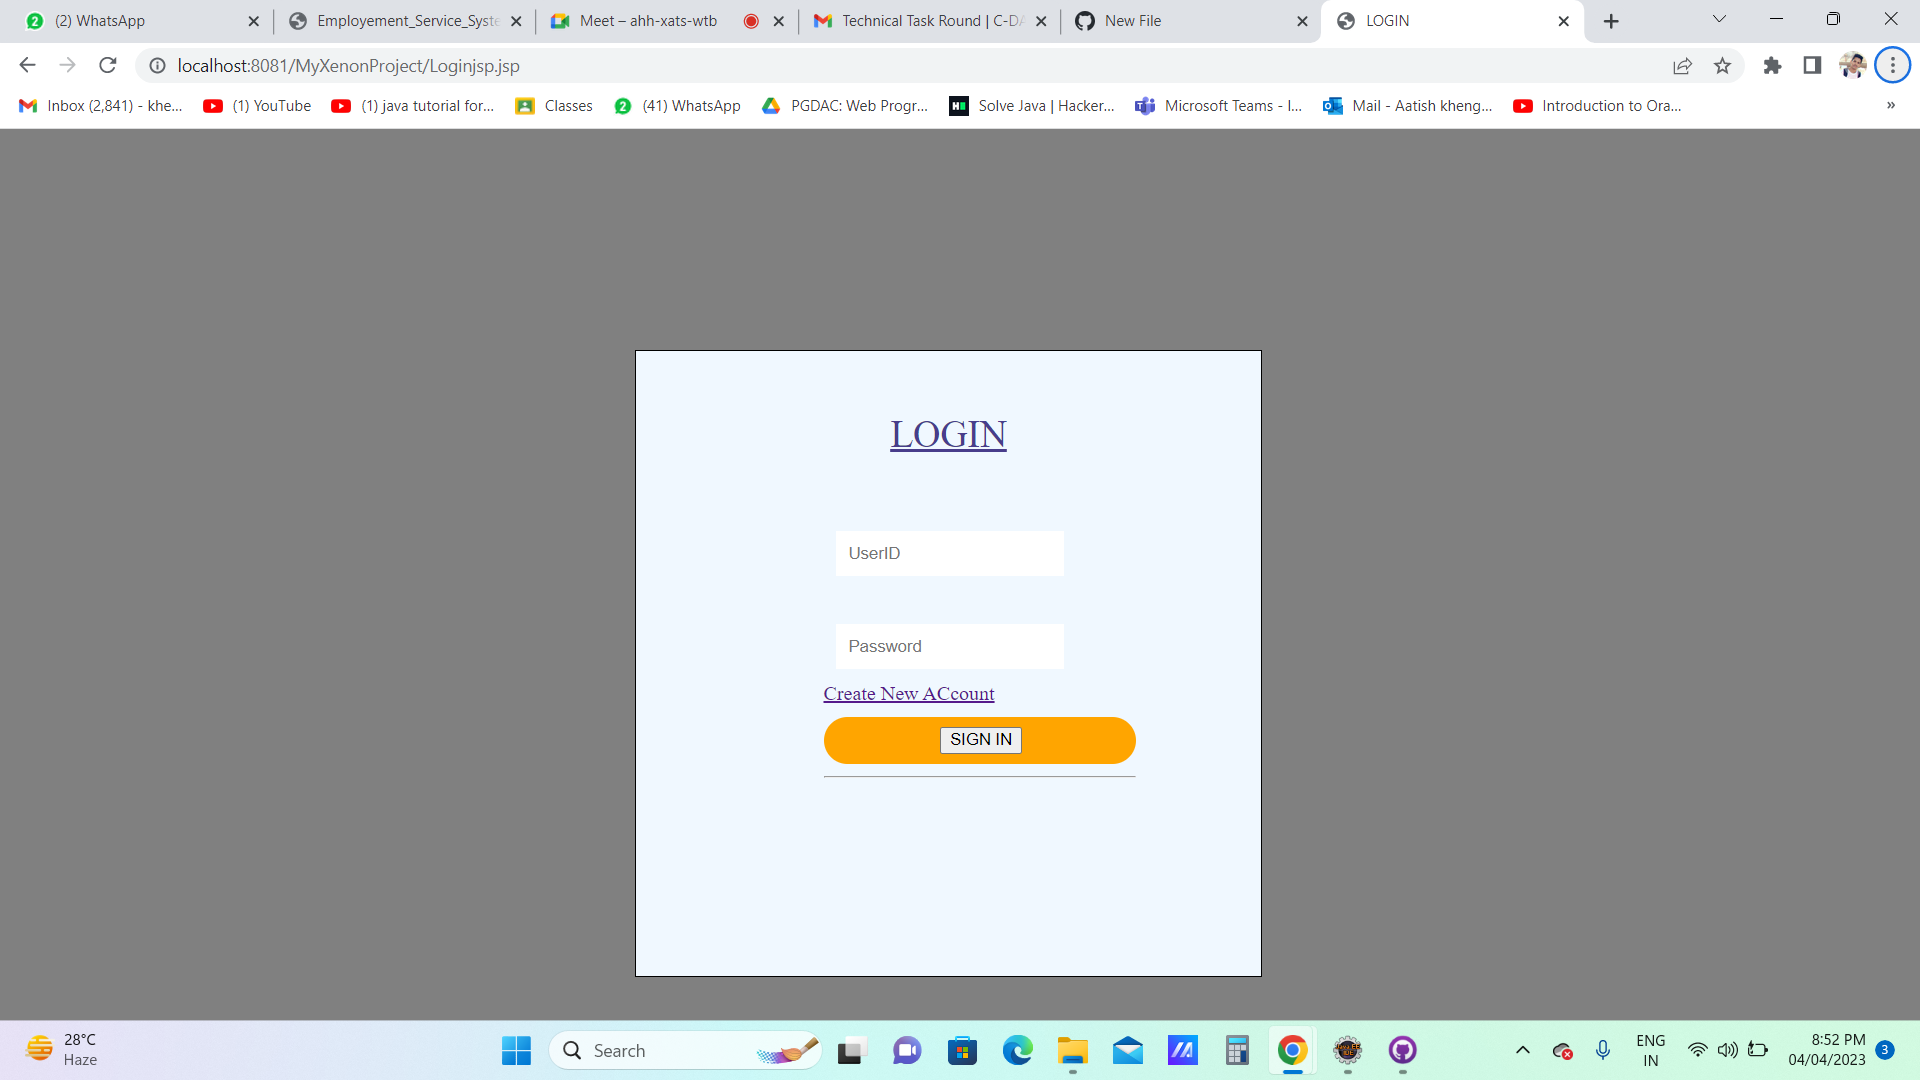1920x1080 pixels.
Task: Open the tab search chevron
Action: [x=1719, y=19]
